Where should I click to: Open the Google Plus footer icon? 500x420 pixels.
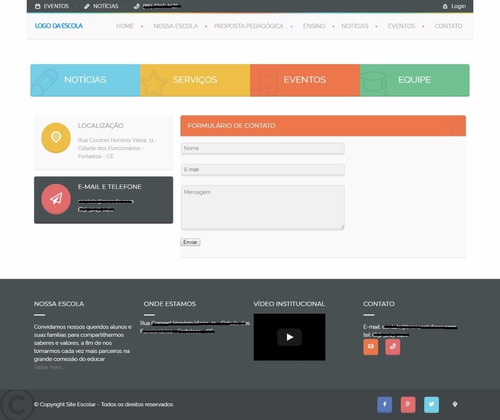pyautogui.click(x=408, y=405)
